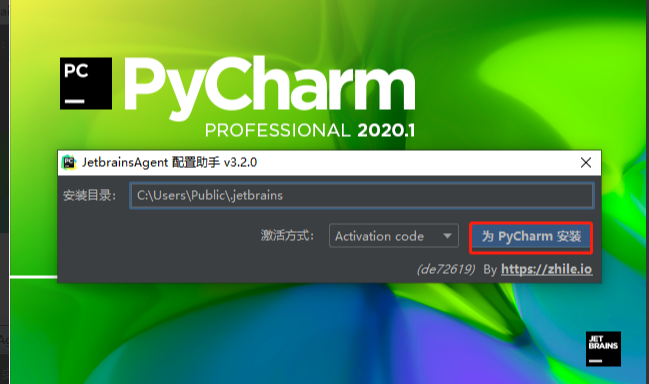Click the PyCharm icon in dialog title bar

pyautogui.click(x=69, y=162)
